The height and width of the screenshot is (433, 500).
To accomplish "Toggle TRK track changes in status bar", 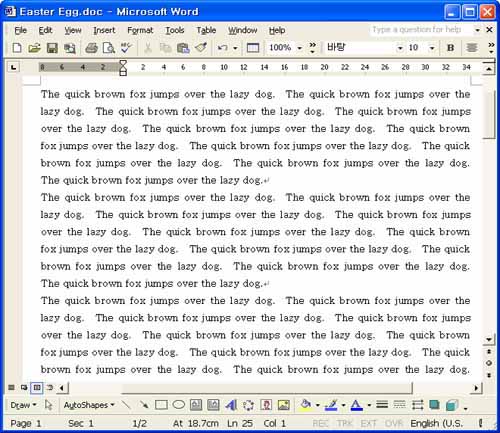I will coord(344,423).
